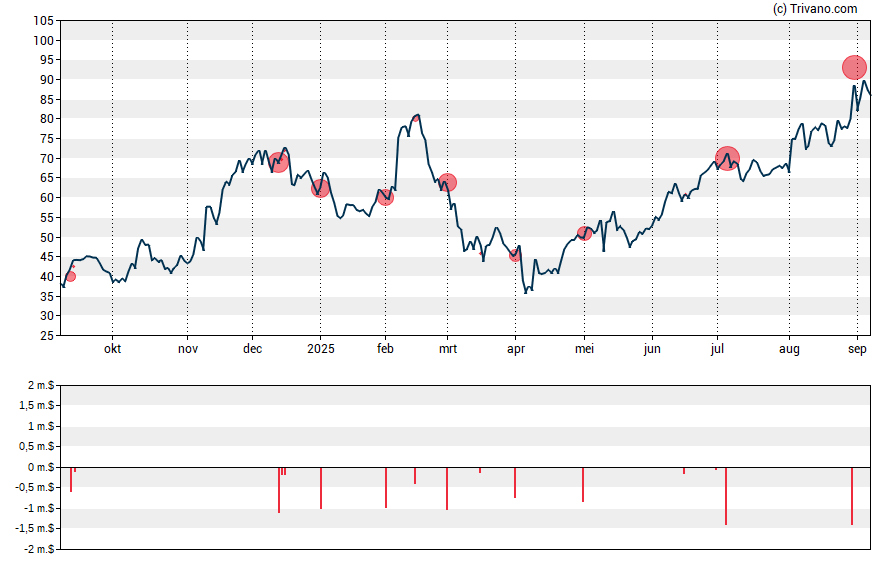Click the red circle marker at mrt
This screenshot has height=565, width=888.
point(447,182)
